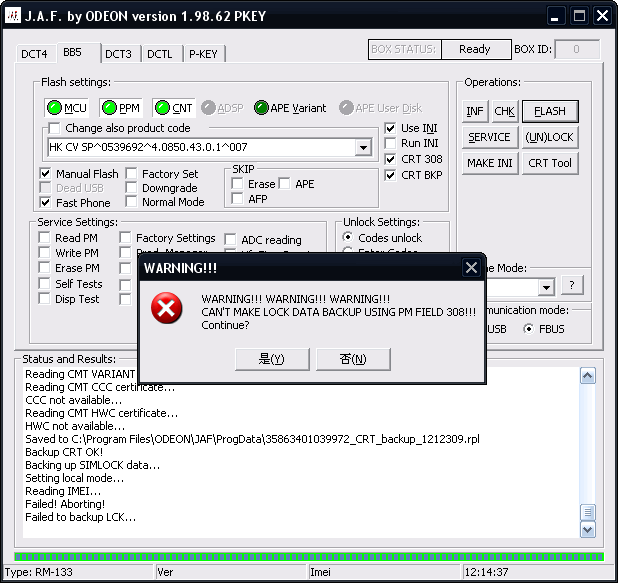Click the green progress bar
The width and height of the screenshot is (618, 583).
309,557
